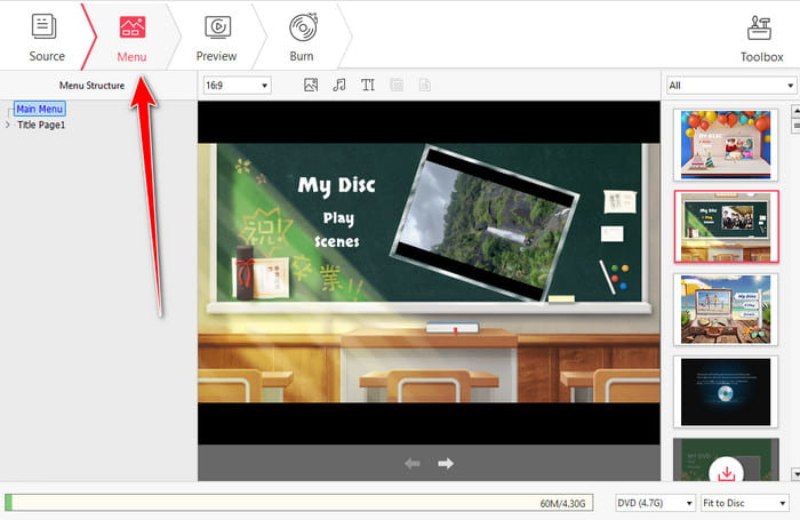Click the Scenes link on menu preview
The height and width of the screenshot is (520, 800).
(x=337, y=241)
